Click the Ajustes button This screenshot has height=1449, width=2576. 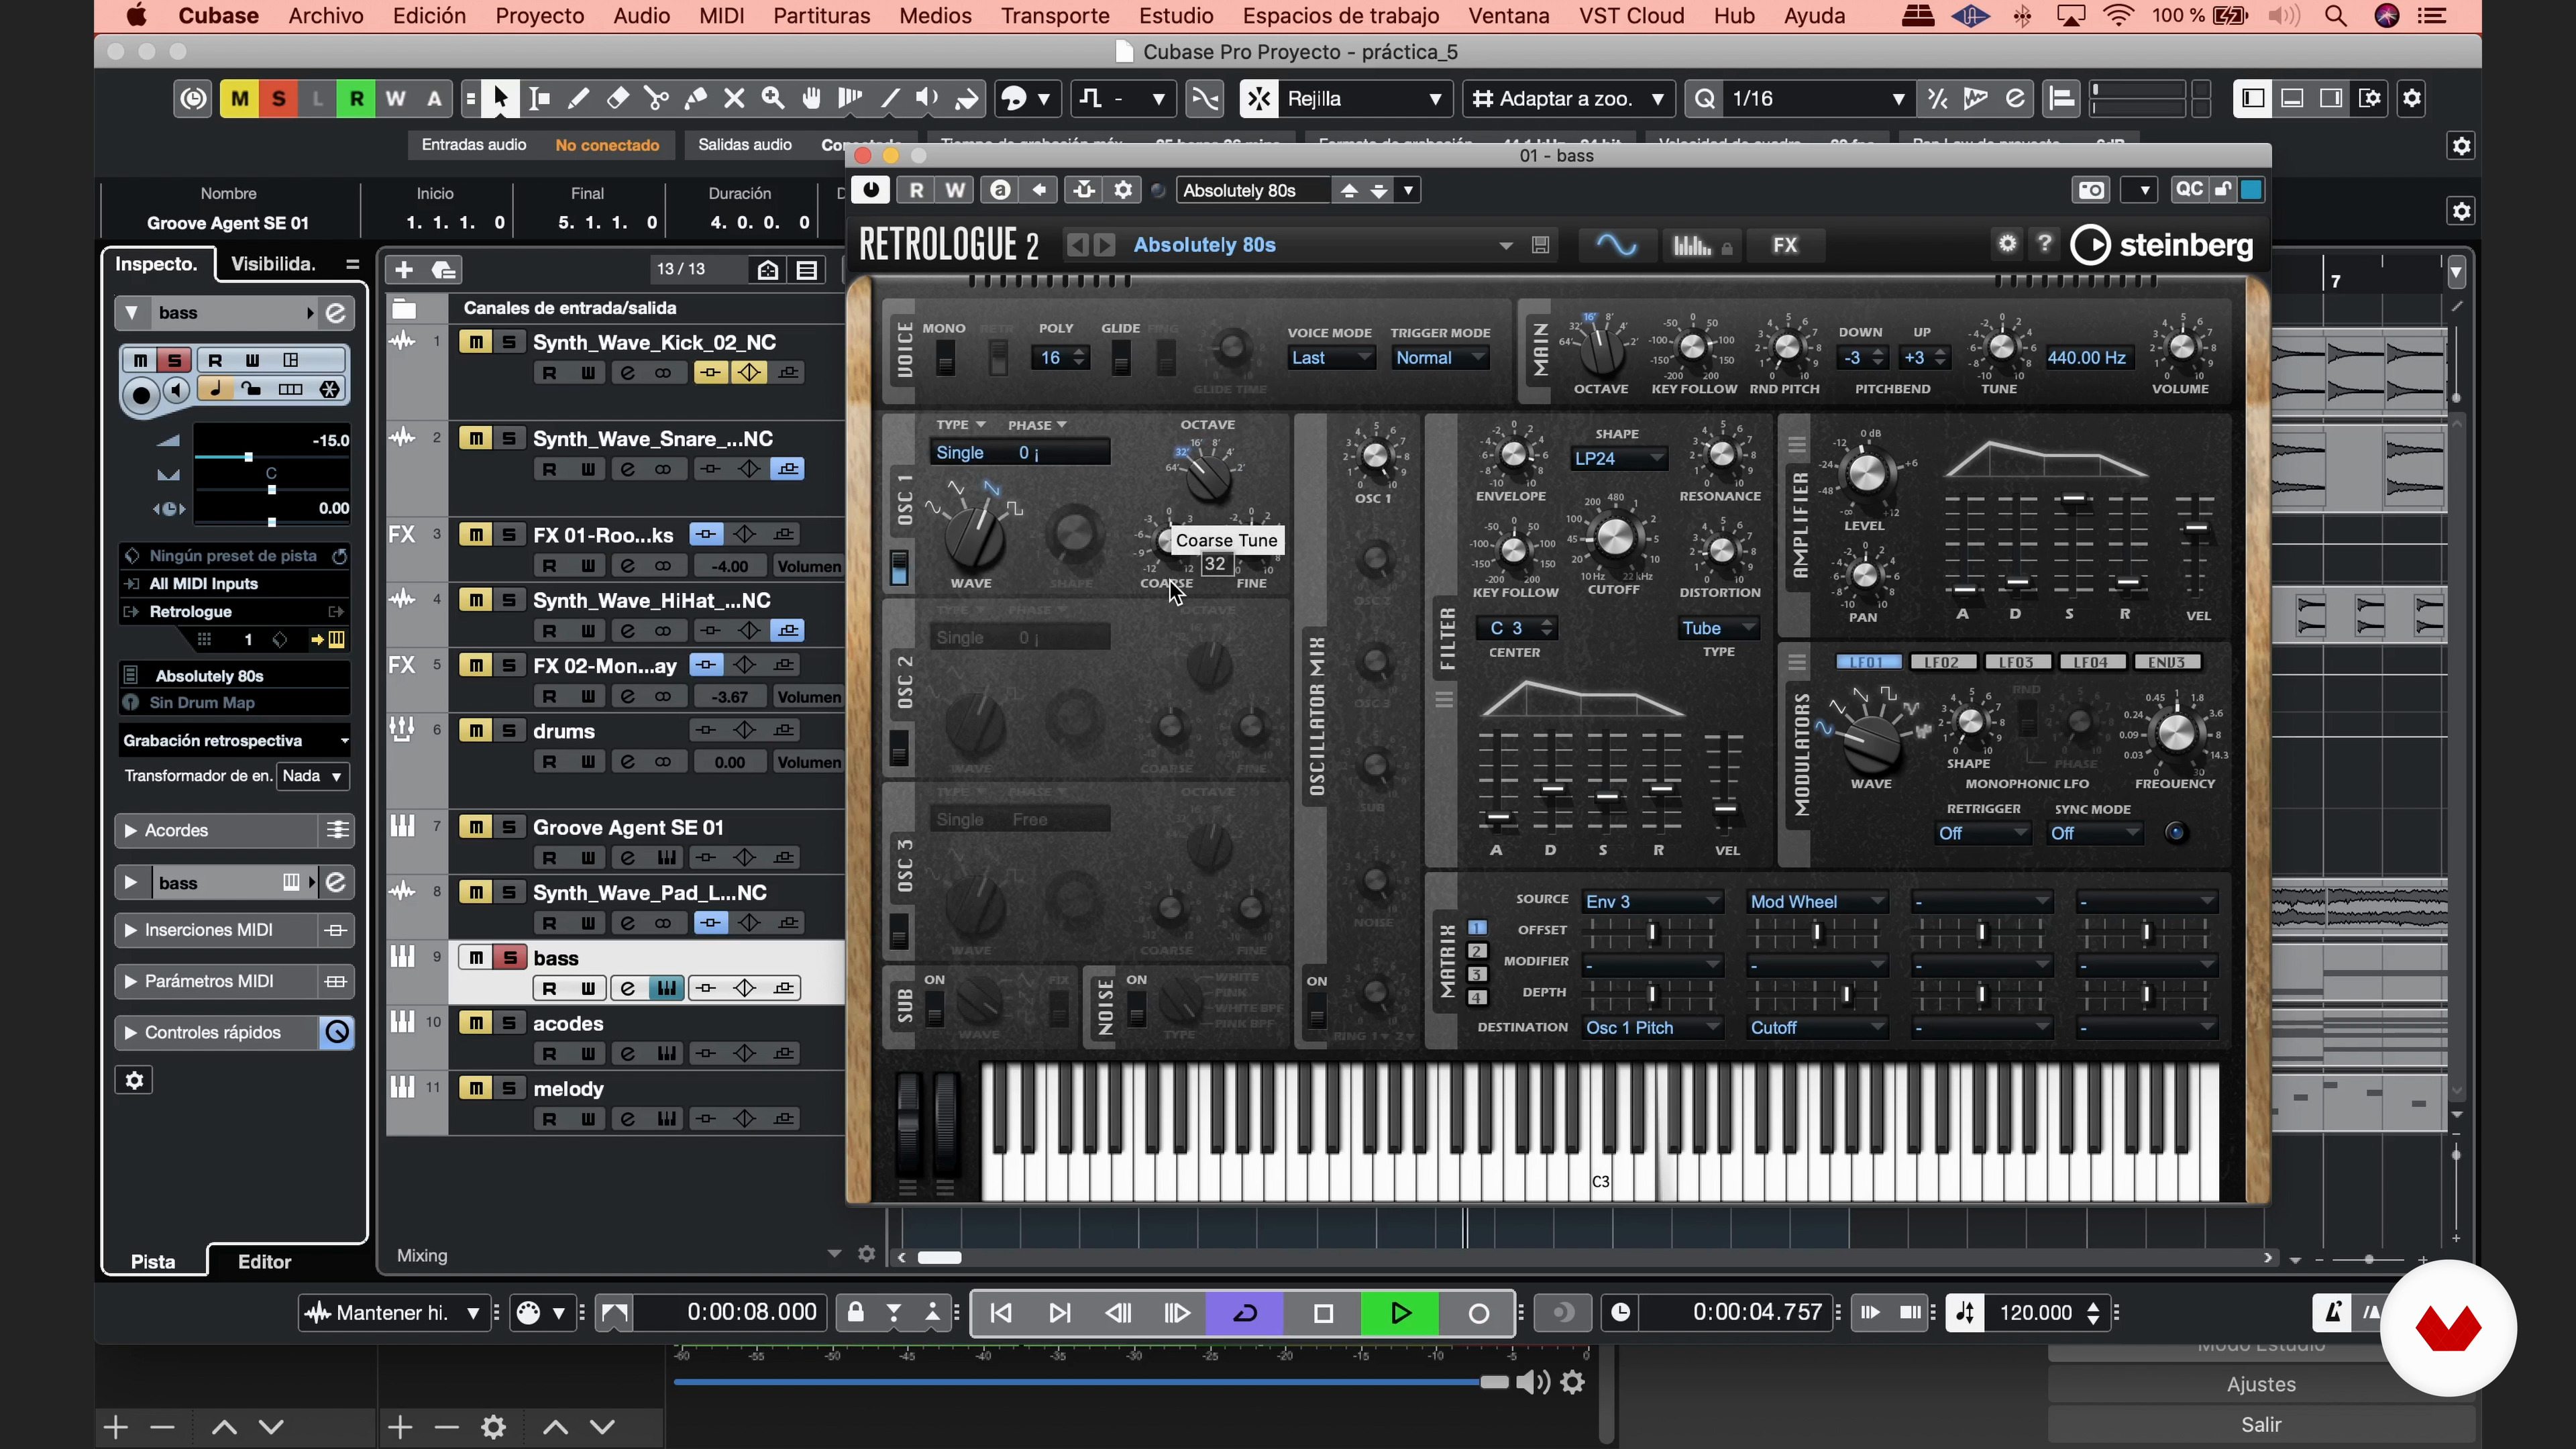pyautogui.click(x=2261, y=1384)
